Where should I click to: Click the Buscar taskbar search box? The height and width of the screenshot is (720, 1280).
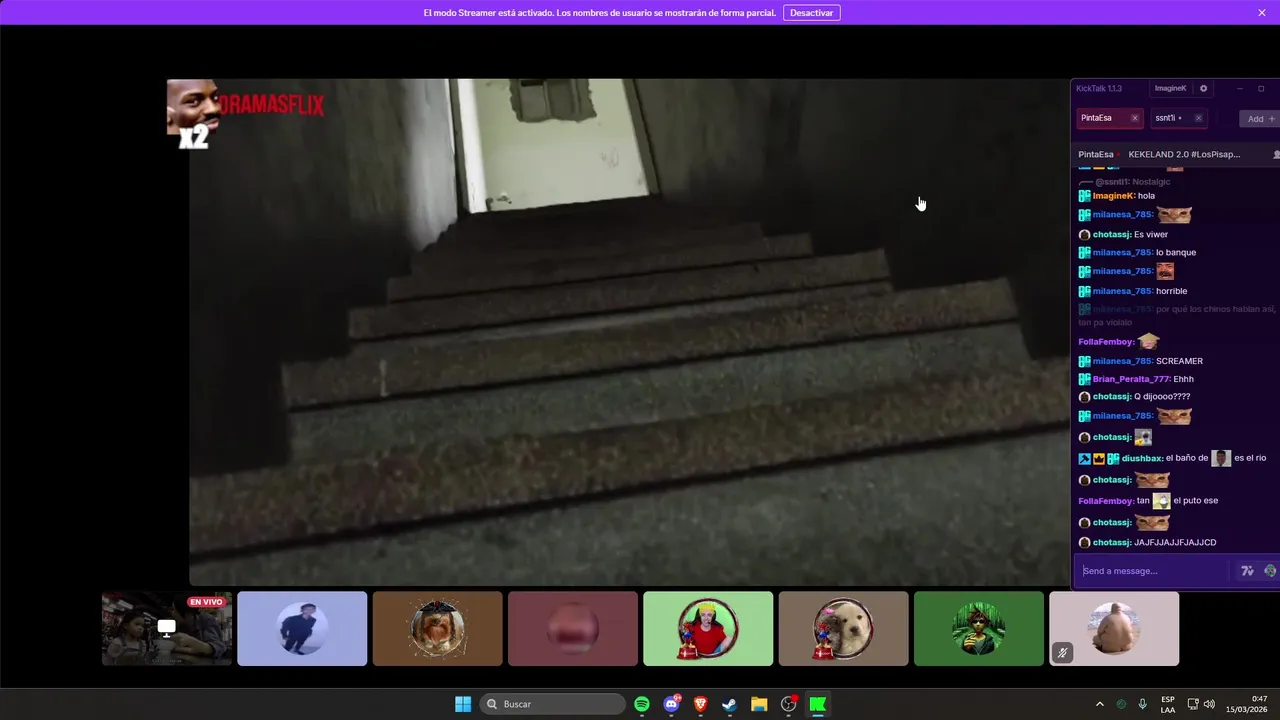[x=553, y=704]
